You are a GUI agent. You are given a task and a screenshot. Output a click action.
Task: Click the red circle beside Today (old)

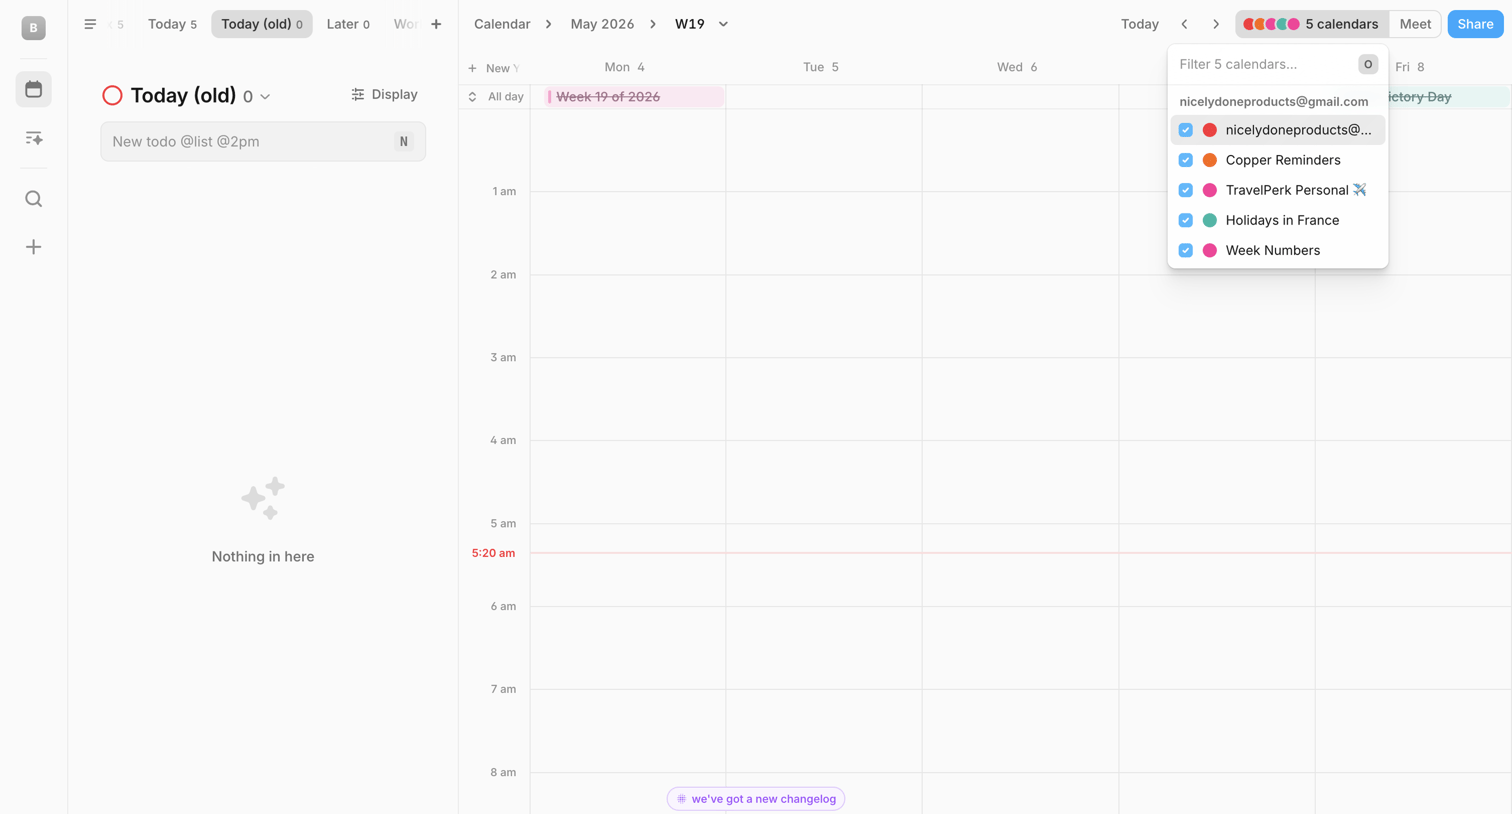[112, 95]
